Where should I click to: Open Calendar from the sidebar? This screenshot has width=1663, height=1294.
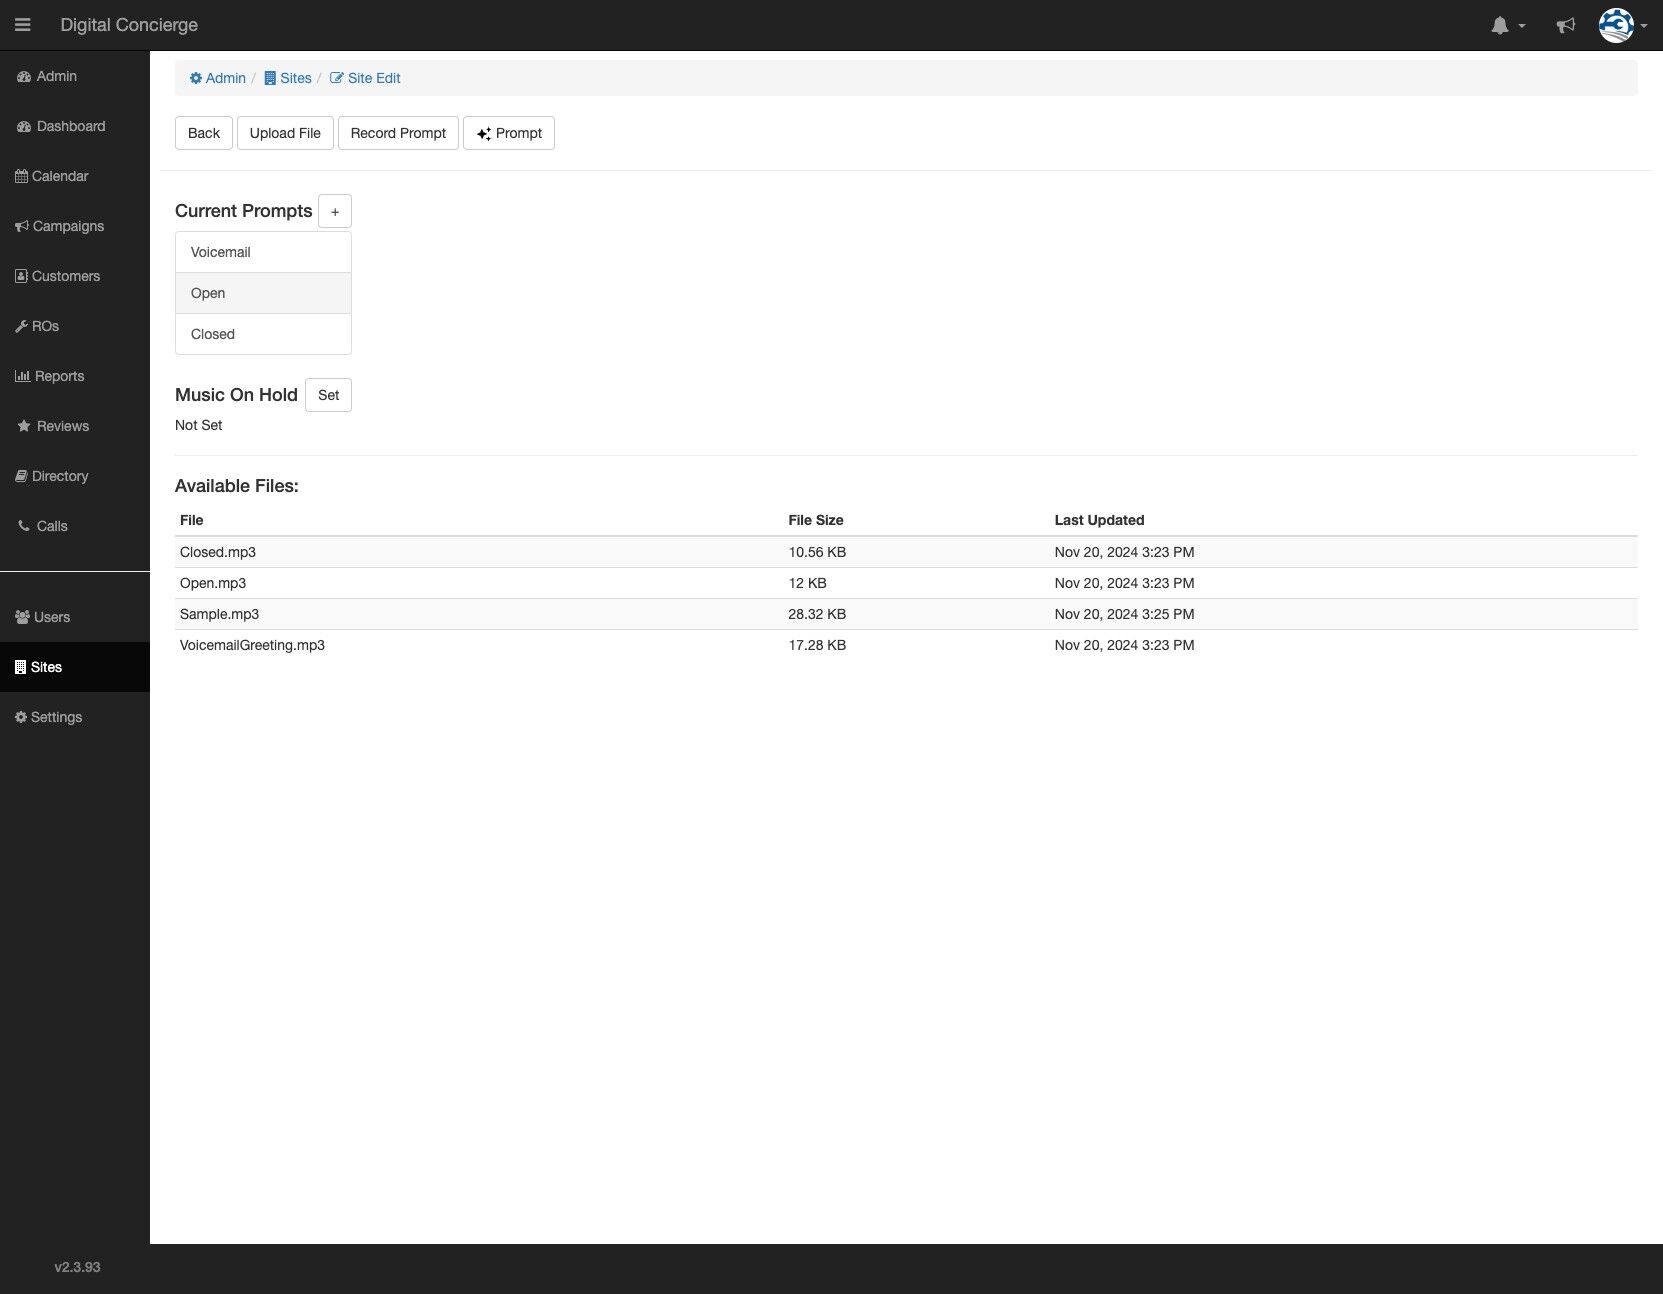coord(75,176)
